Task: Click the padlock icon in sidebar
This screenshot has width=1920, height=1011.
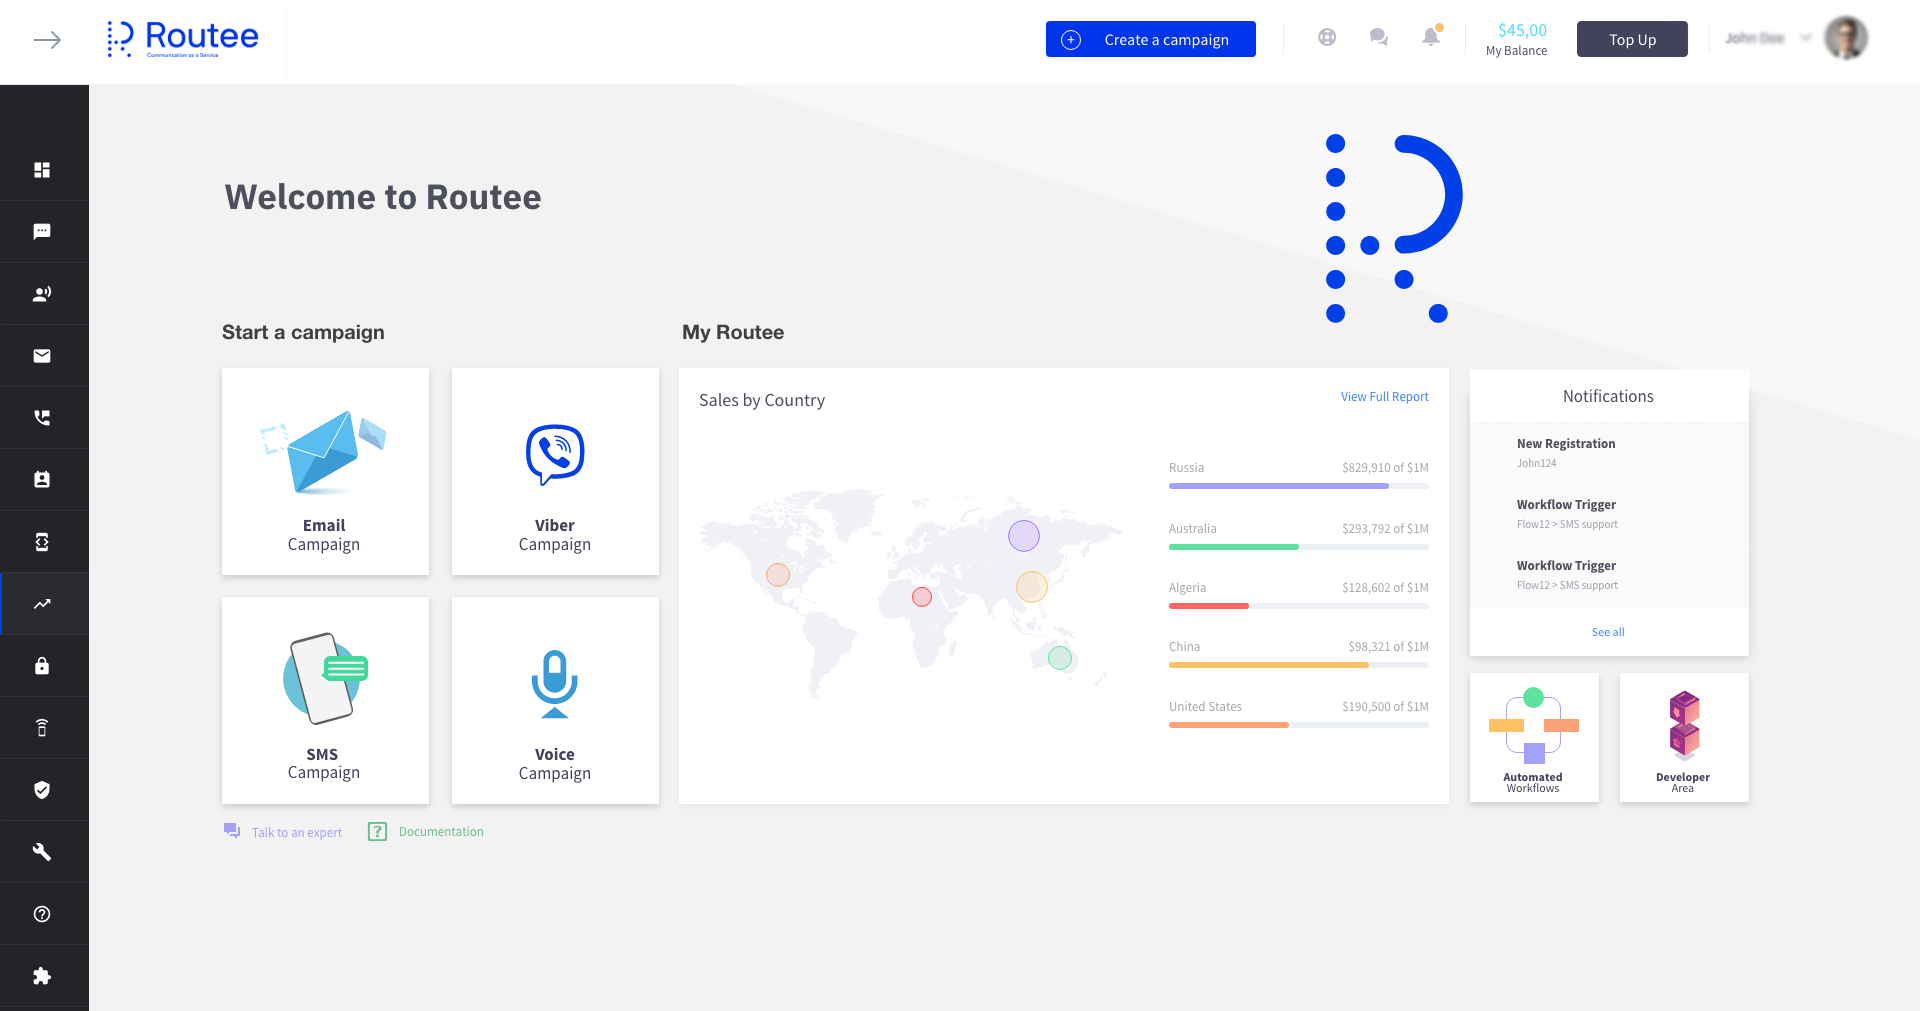Action: click(42, 666)
